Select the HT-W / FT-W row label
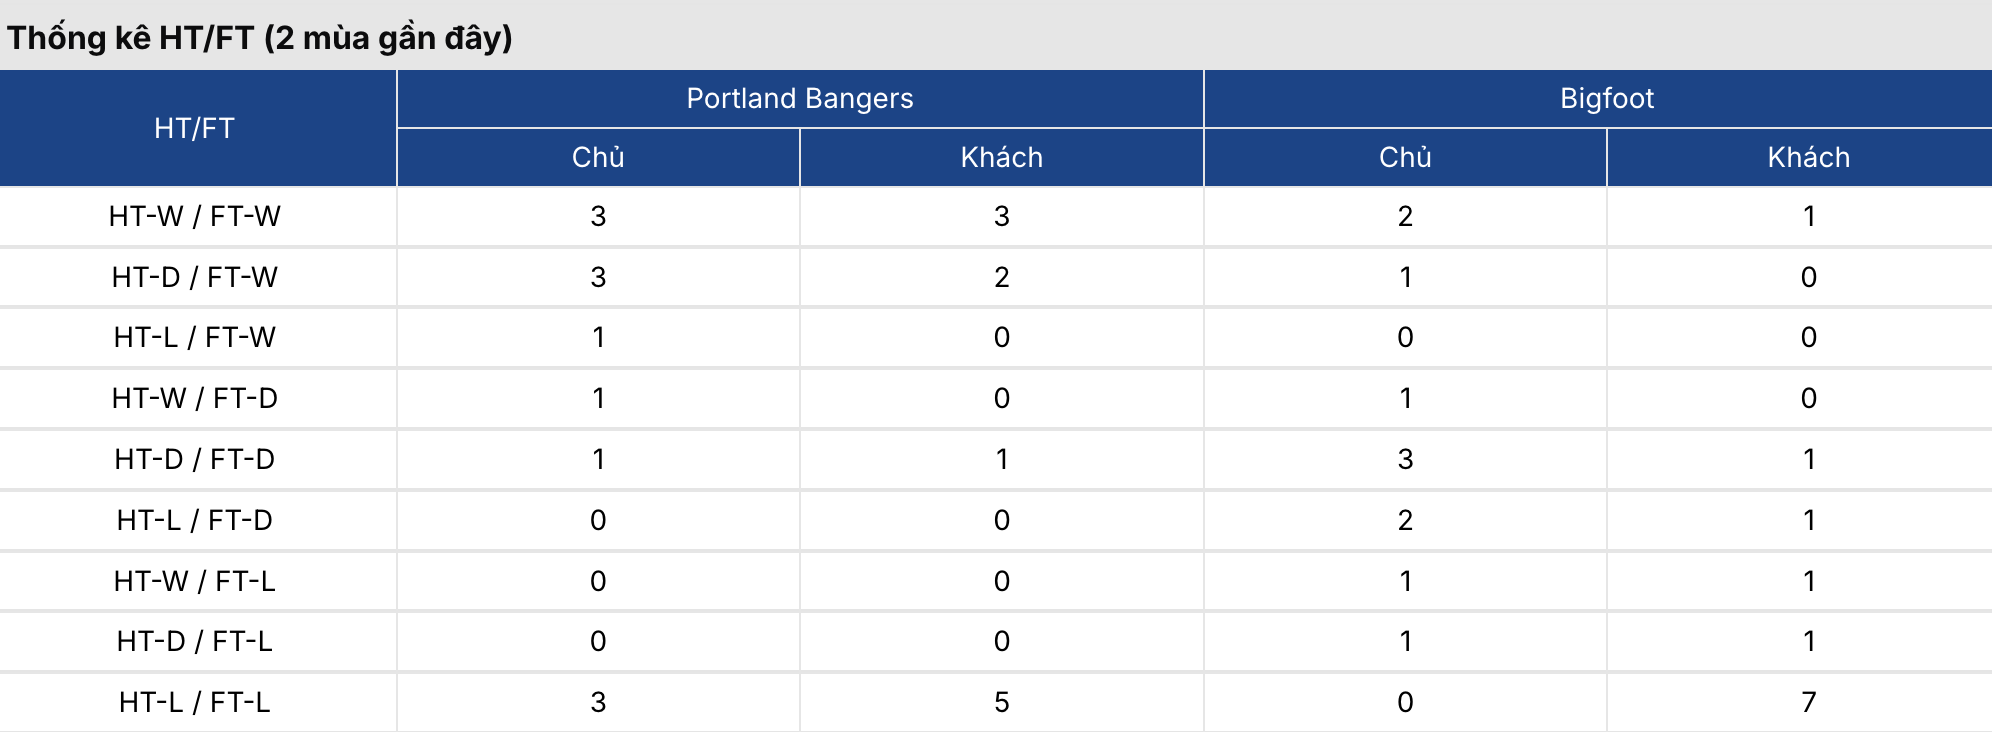Viewport: 1992px width, 732px height. 194,216
